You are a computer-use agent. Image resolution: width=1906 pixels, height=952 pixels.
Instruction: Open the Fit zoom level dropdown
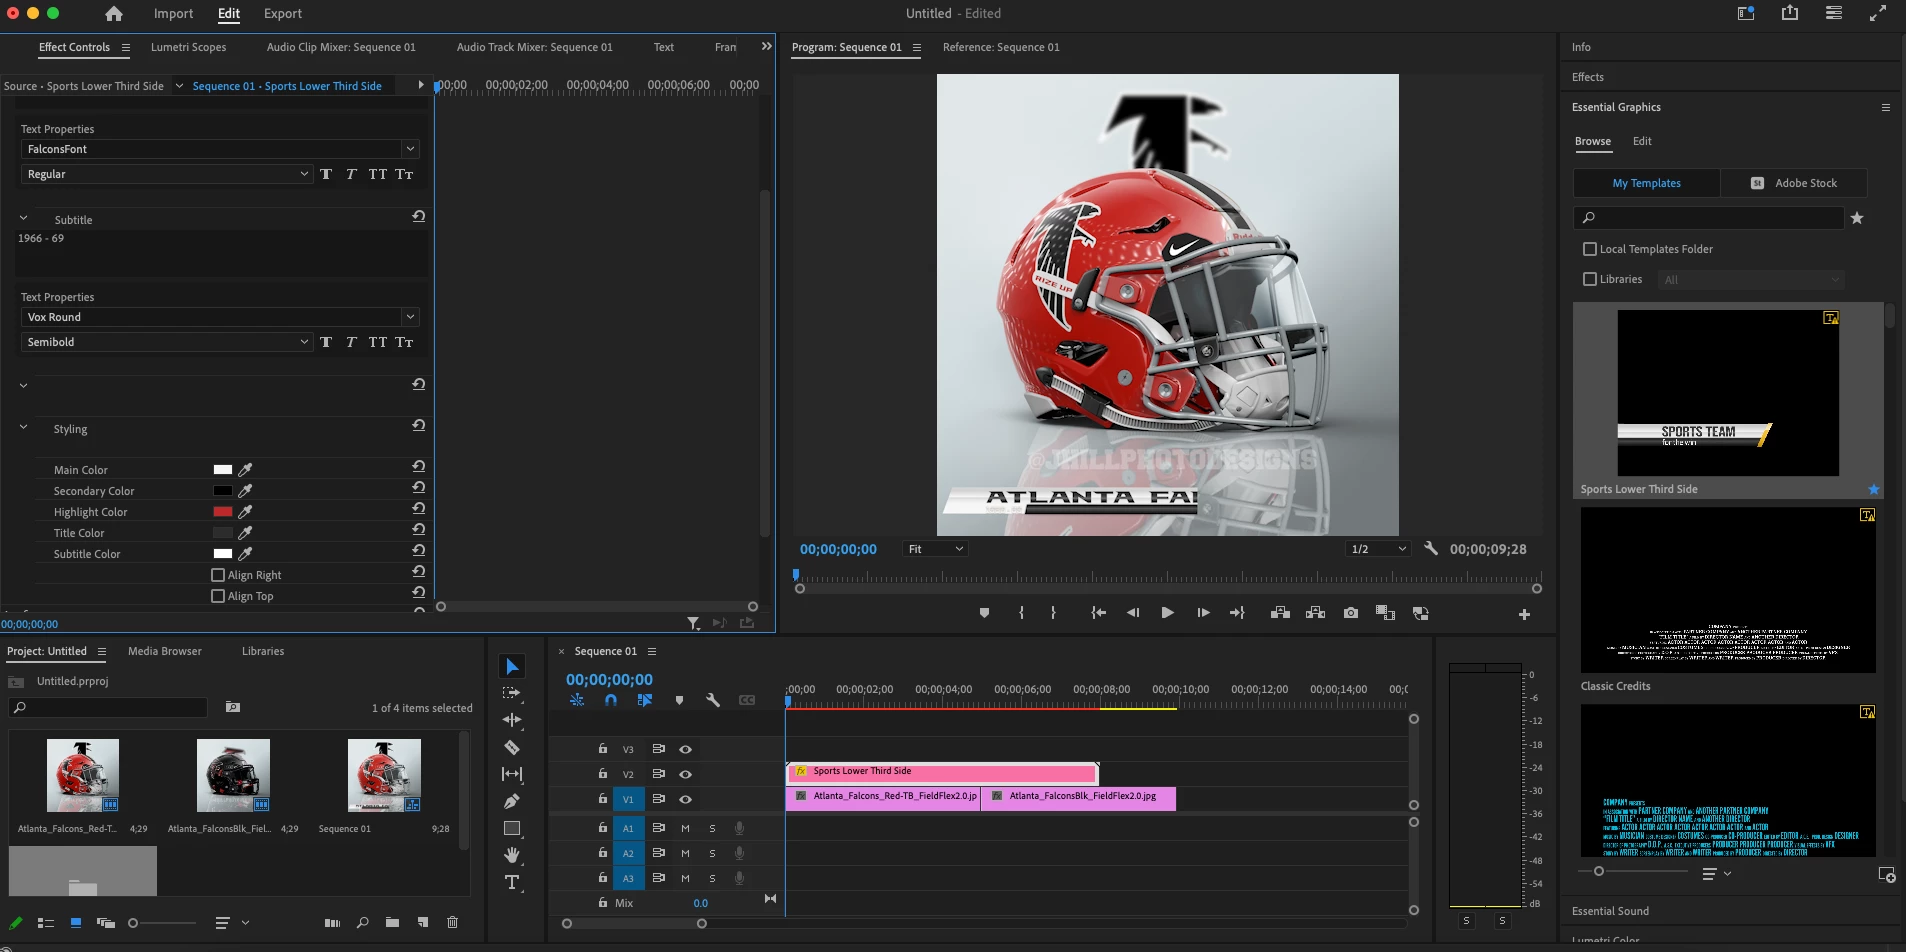pyautogui.click(x=935, y=549)
